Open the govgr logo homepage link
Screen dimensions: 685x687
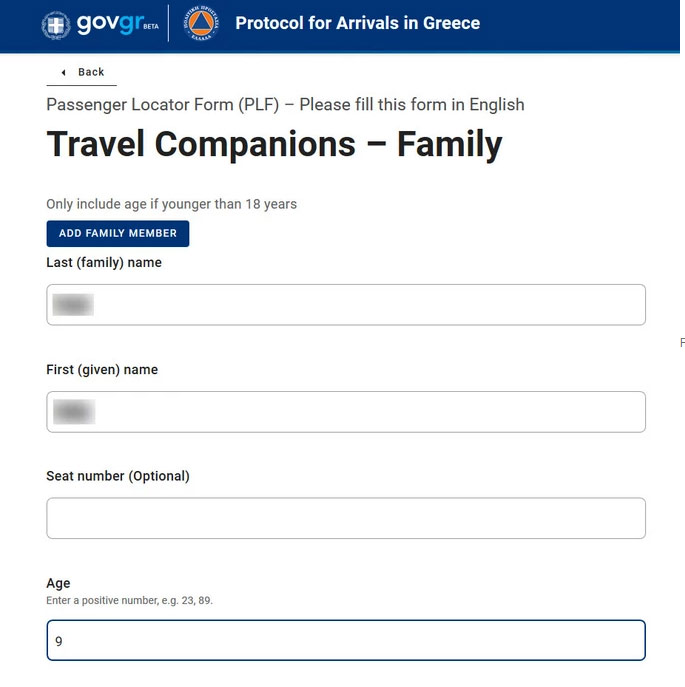click(x=110, y=23)
